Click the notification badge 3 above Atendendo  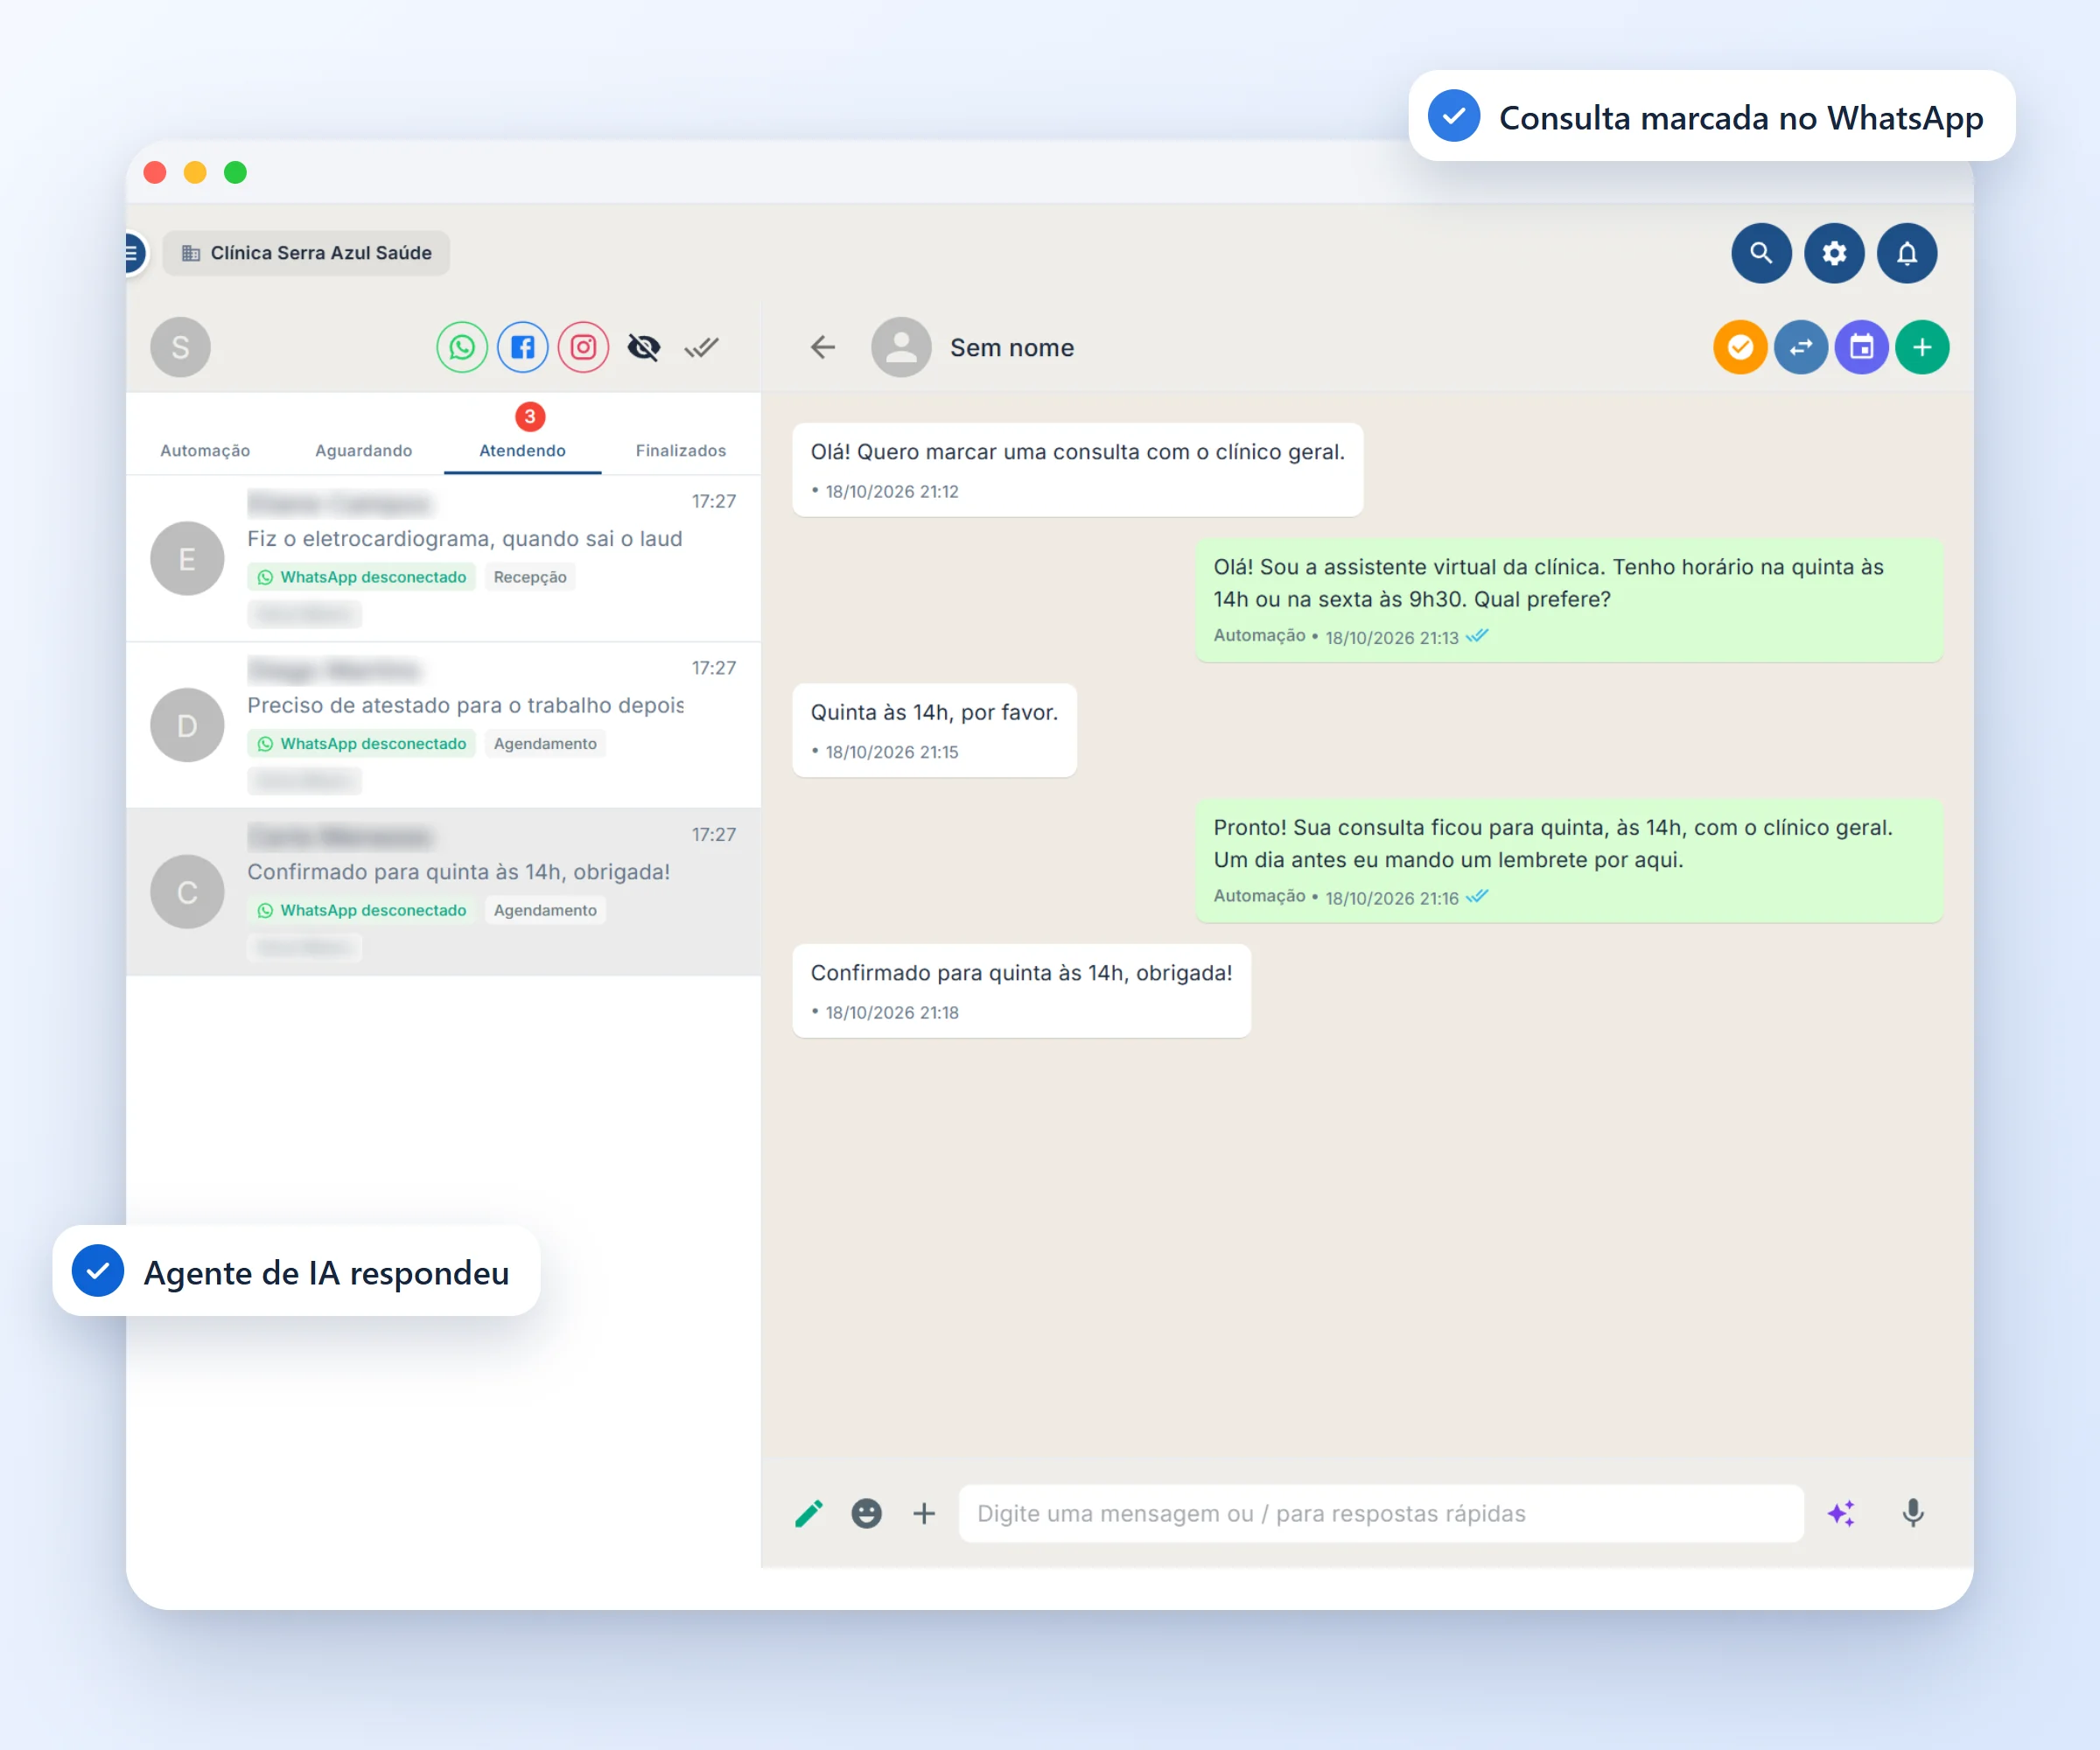pyautogui.click(x=530, y=416)
